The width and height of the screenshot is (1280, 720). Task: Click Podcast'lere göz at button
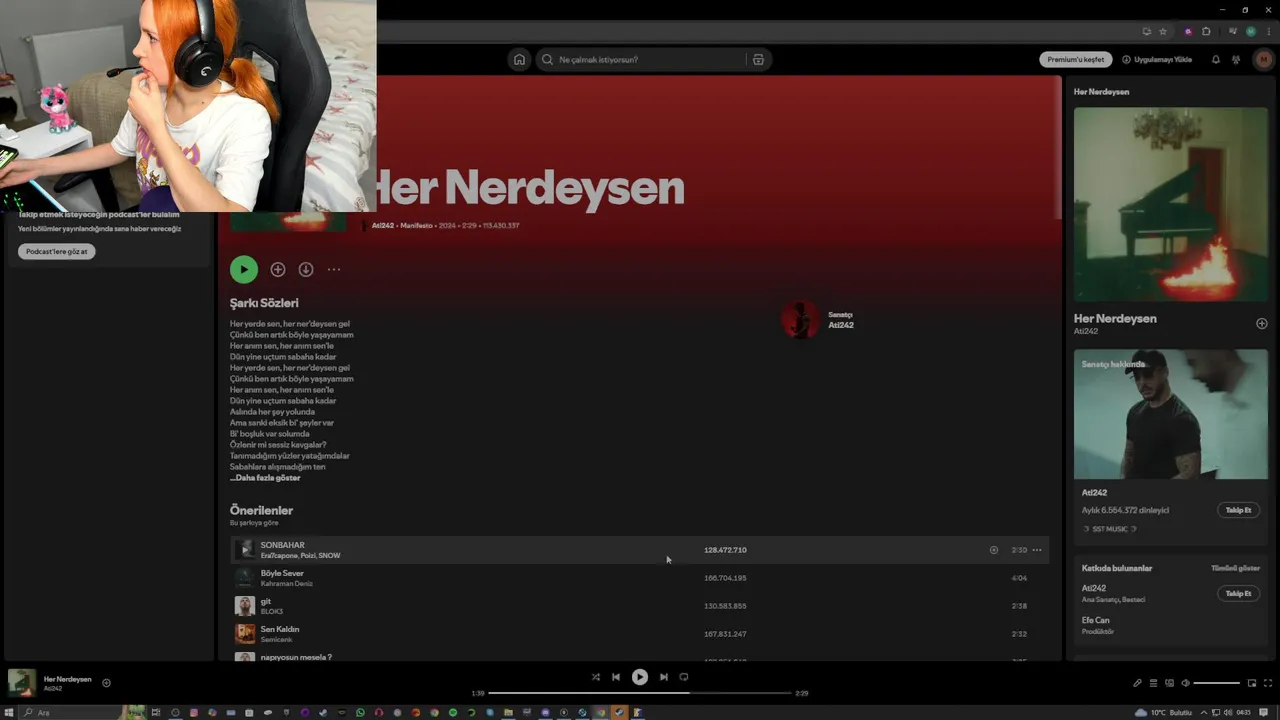(x=57, y=252)
